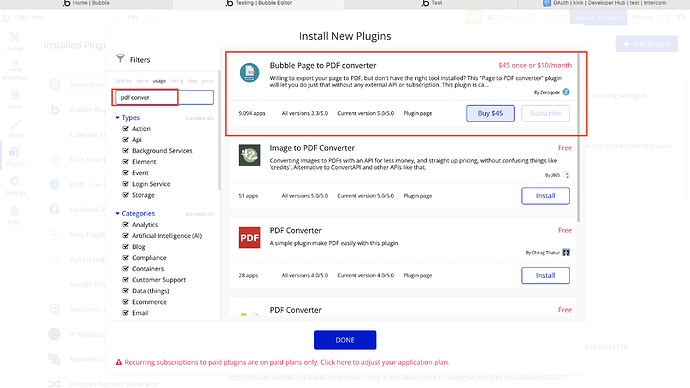The image size is (690, 388).
Task: Collapse the Types filter section
Action: 117,117
